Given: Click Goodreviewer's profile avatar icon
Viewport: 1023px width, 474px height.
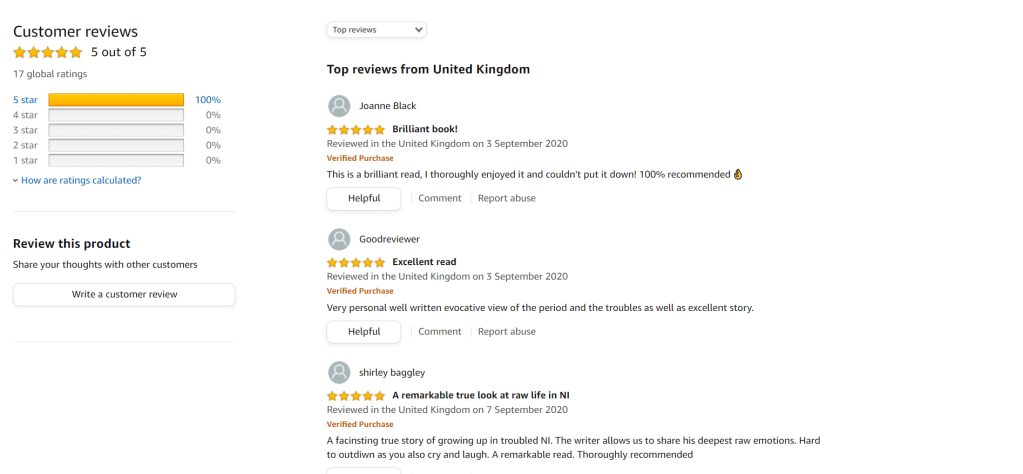Looking at the screenshot, I should pyautogui.click(x=339, y=239).
